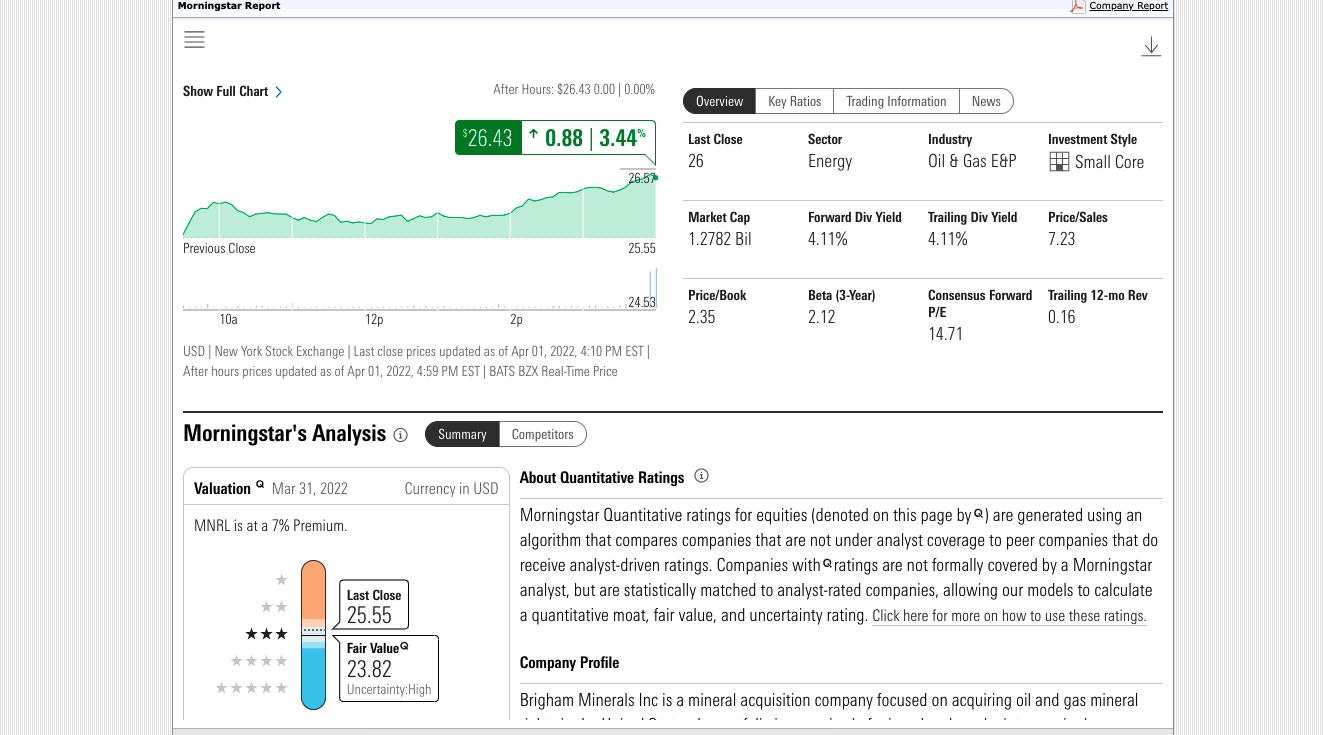Click the Price/Sales value 7.23
Viewport: 1323px width, 735px height.
pos(1062,239)
